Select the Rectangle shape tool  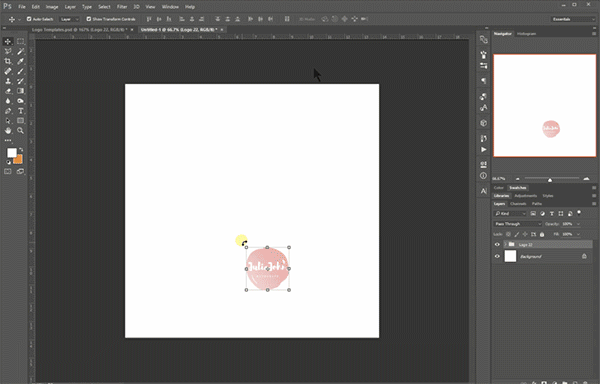point(20,121)
